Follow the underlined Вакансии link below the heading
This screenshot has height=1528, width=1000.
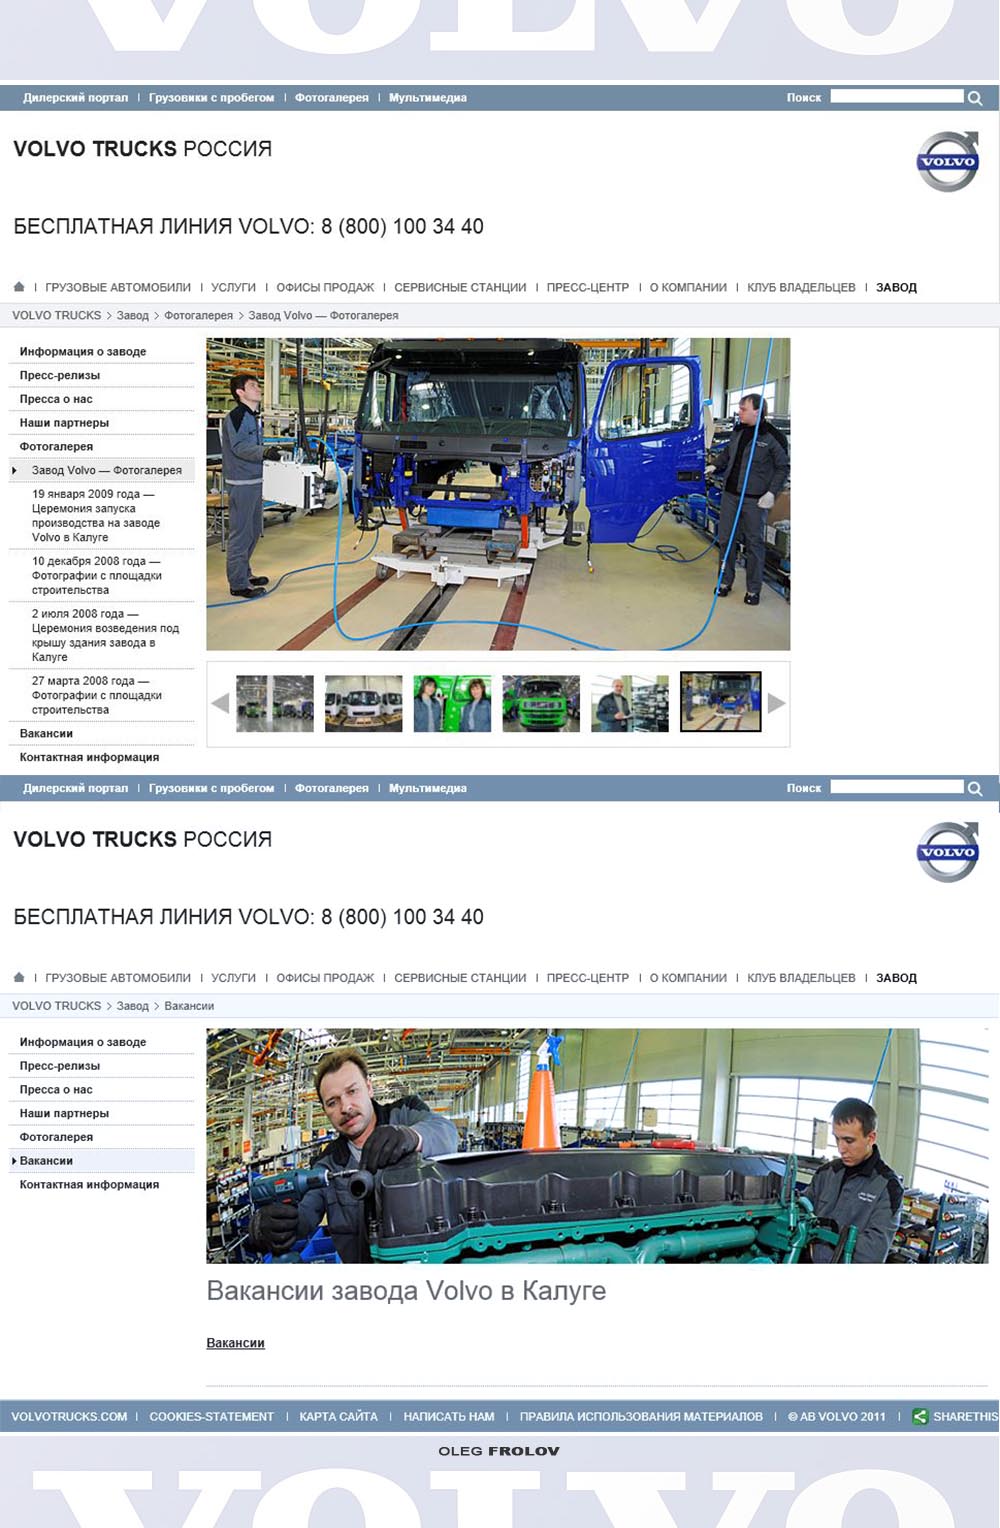(235, 1343)
